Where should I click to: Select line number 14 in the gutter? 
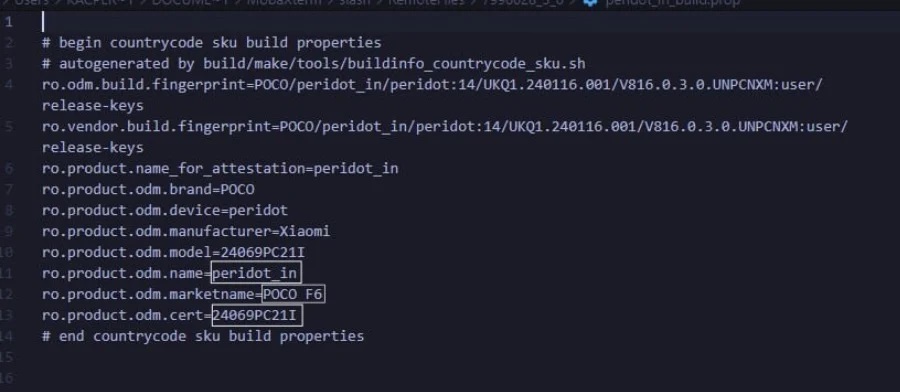(8, 336)
